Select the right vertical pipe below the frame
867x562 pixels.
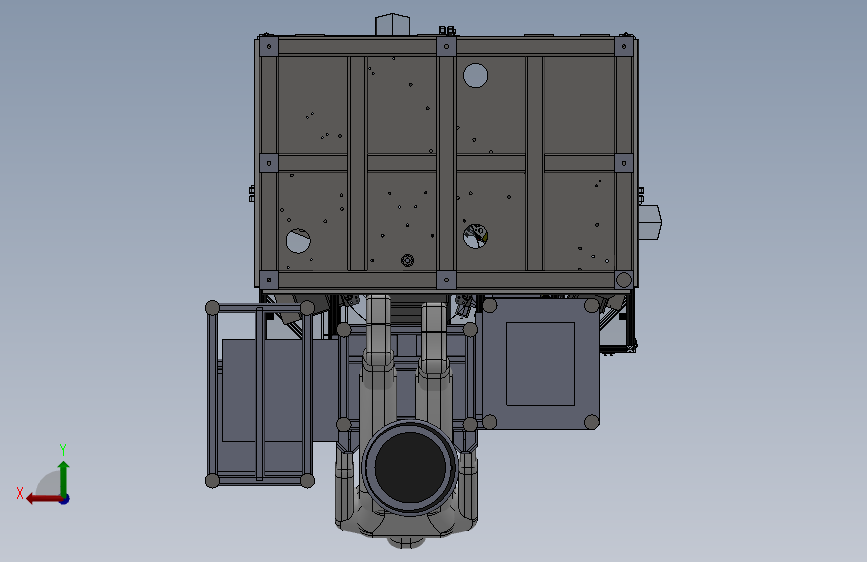[434, 337]
